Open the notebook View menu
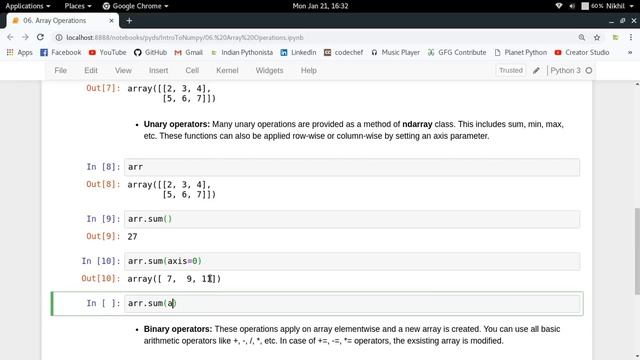 (x=123, y=70)
